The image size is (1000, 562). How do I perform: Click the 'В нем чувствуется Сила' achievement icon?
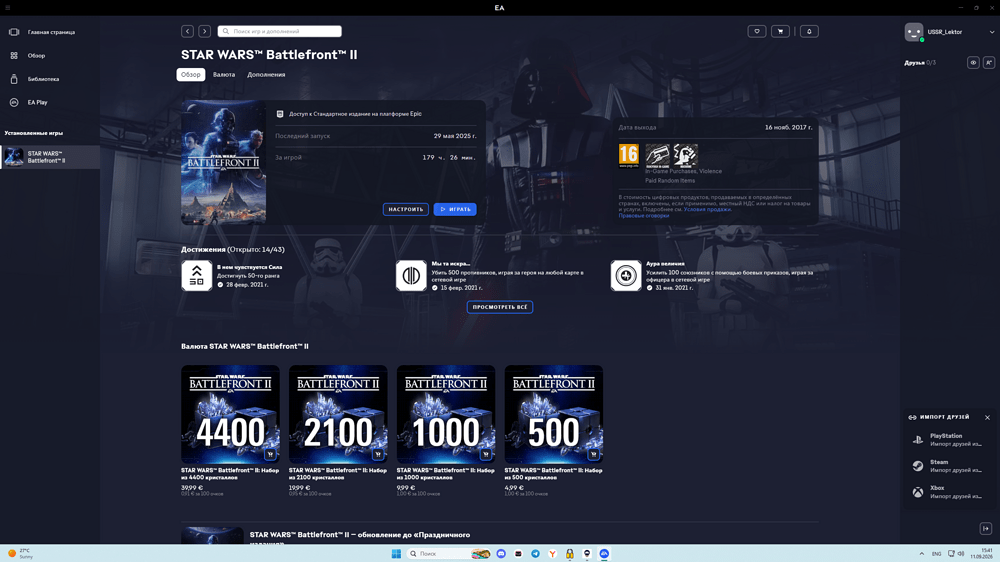tap(196, 276)
